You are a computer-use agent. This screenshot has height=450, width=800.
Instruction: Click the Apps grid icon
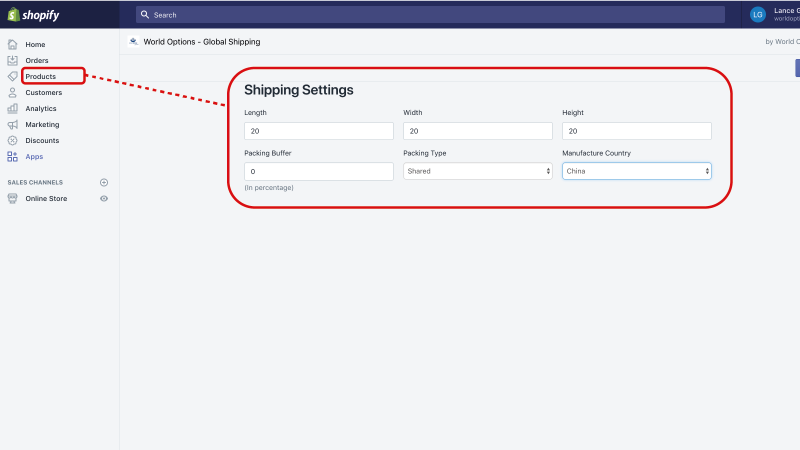(12, 157)
